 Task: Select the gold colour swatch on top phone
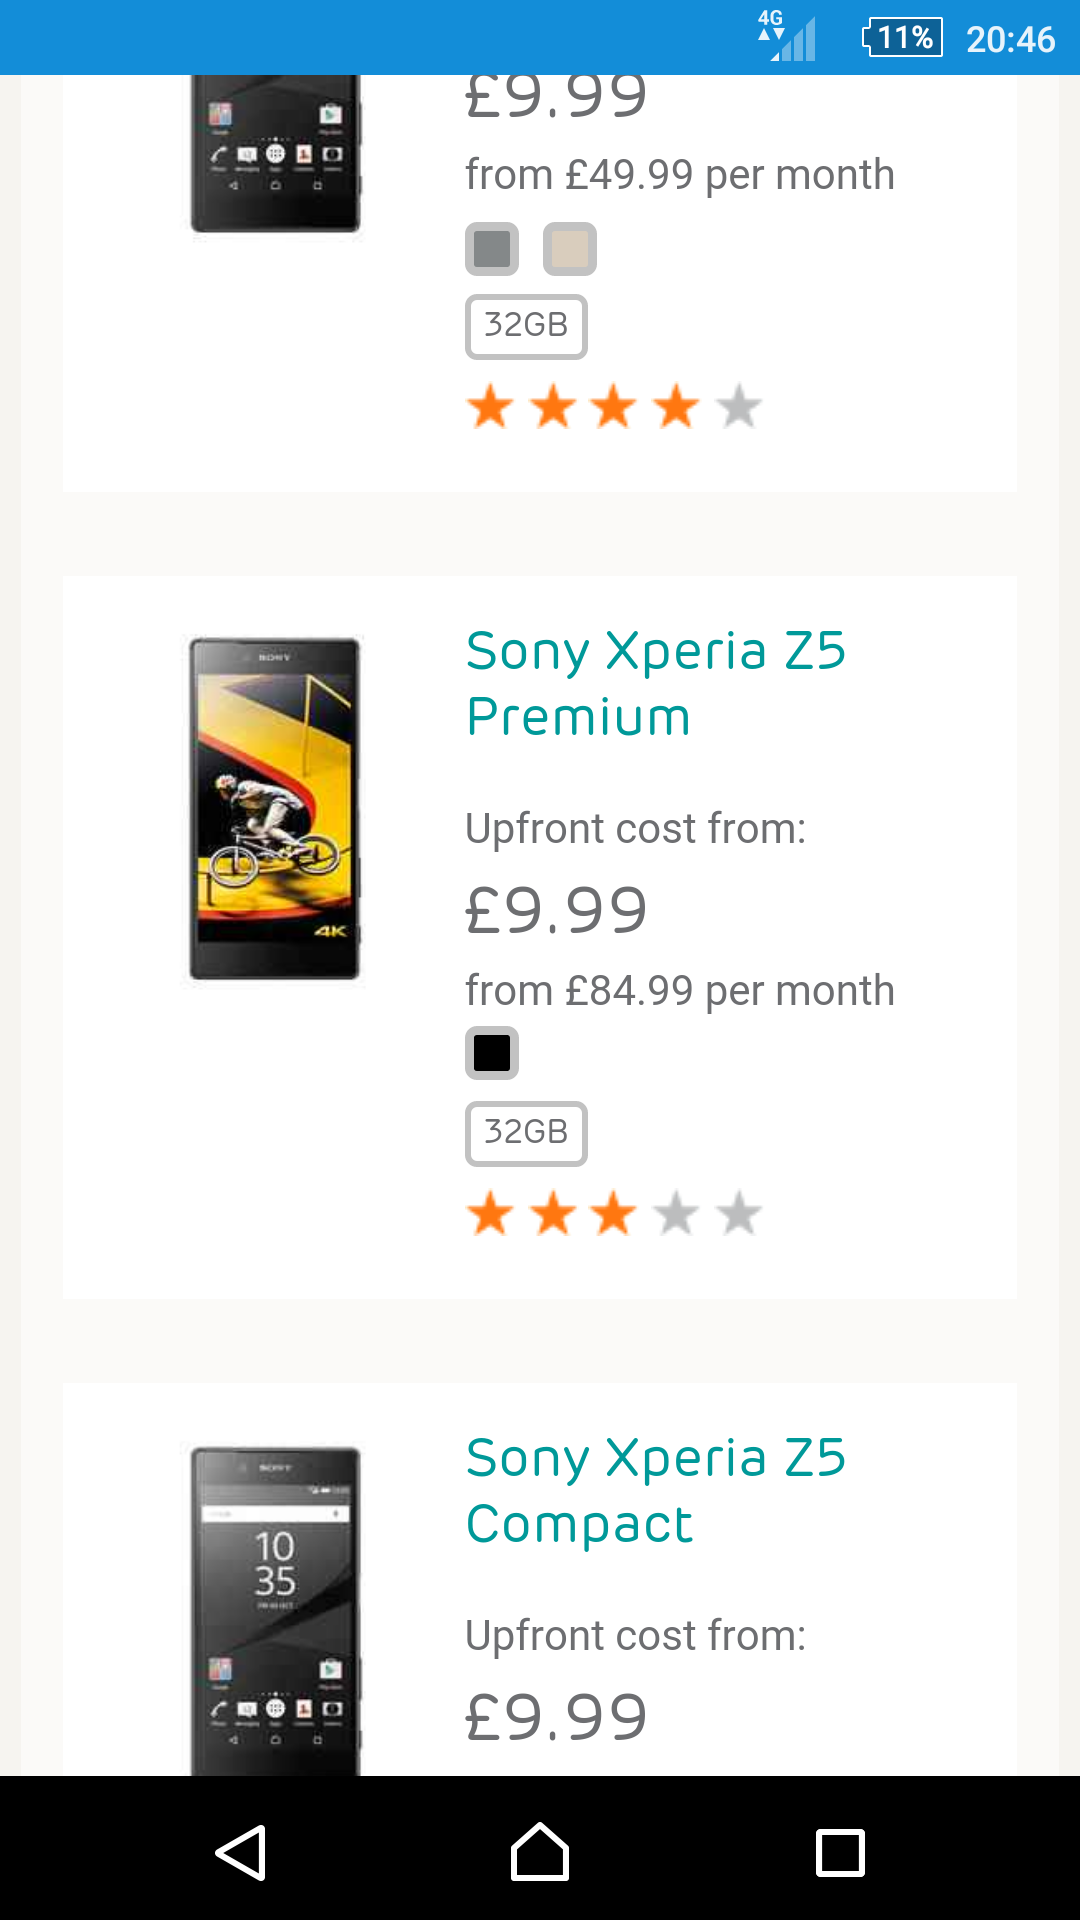point(570,249)
